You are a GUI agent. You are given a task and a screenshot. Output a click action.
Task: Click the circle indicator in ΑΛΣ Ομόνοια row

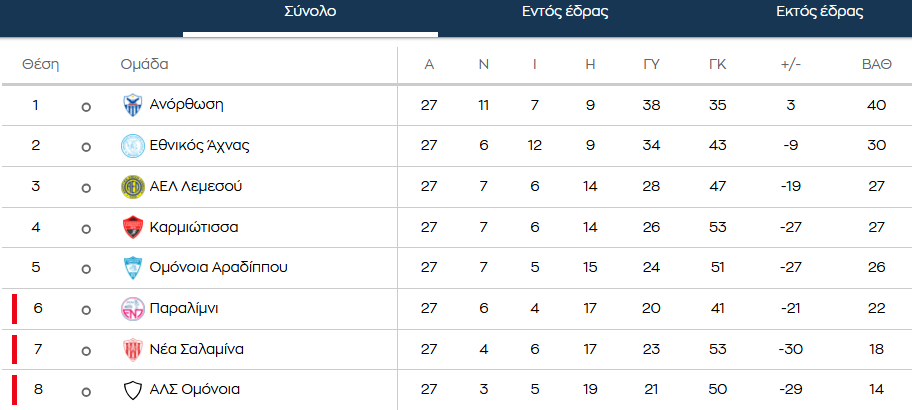coord(86,392)
